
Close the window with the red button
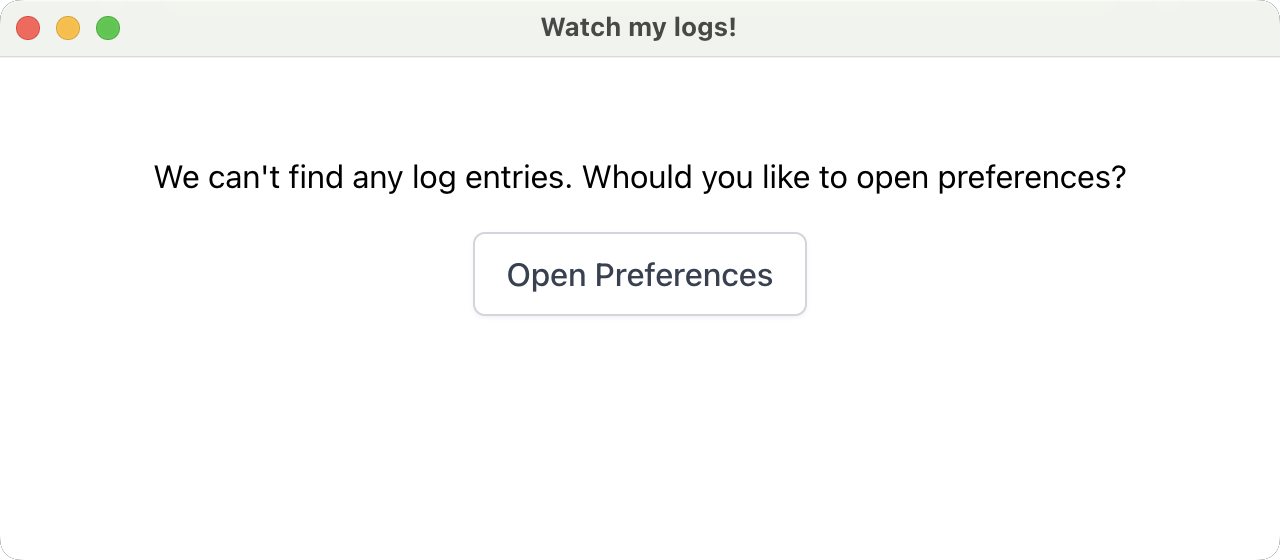[28, 28]
